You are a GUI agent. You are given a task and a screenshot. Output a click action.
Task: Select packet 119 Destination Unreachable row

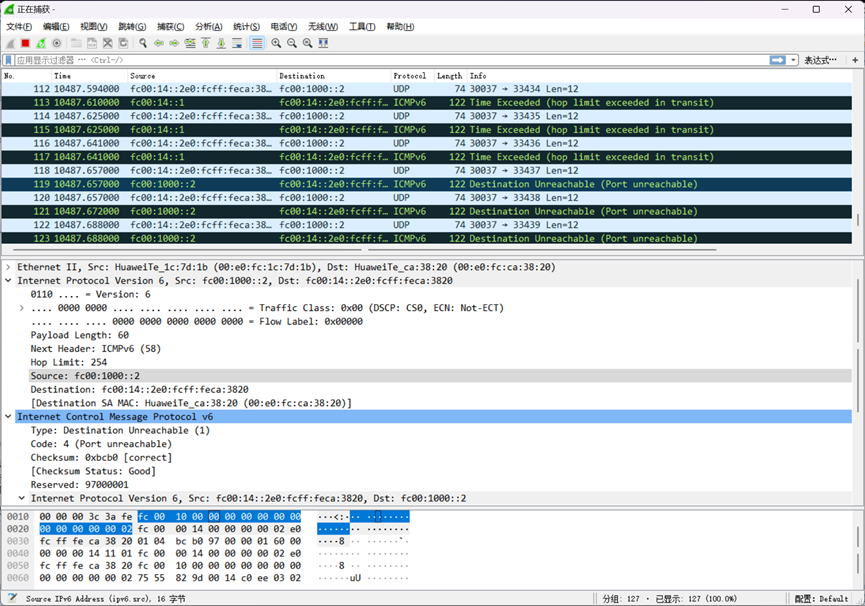coord(426,184)
